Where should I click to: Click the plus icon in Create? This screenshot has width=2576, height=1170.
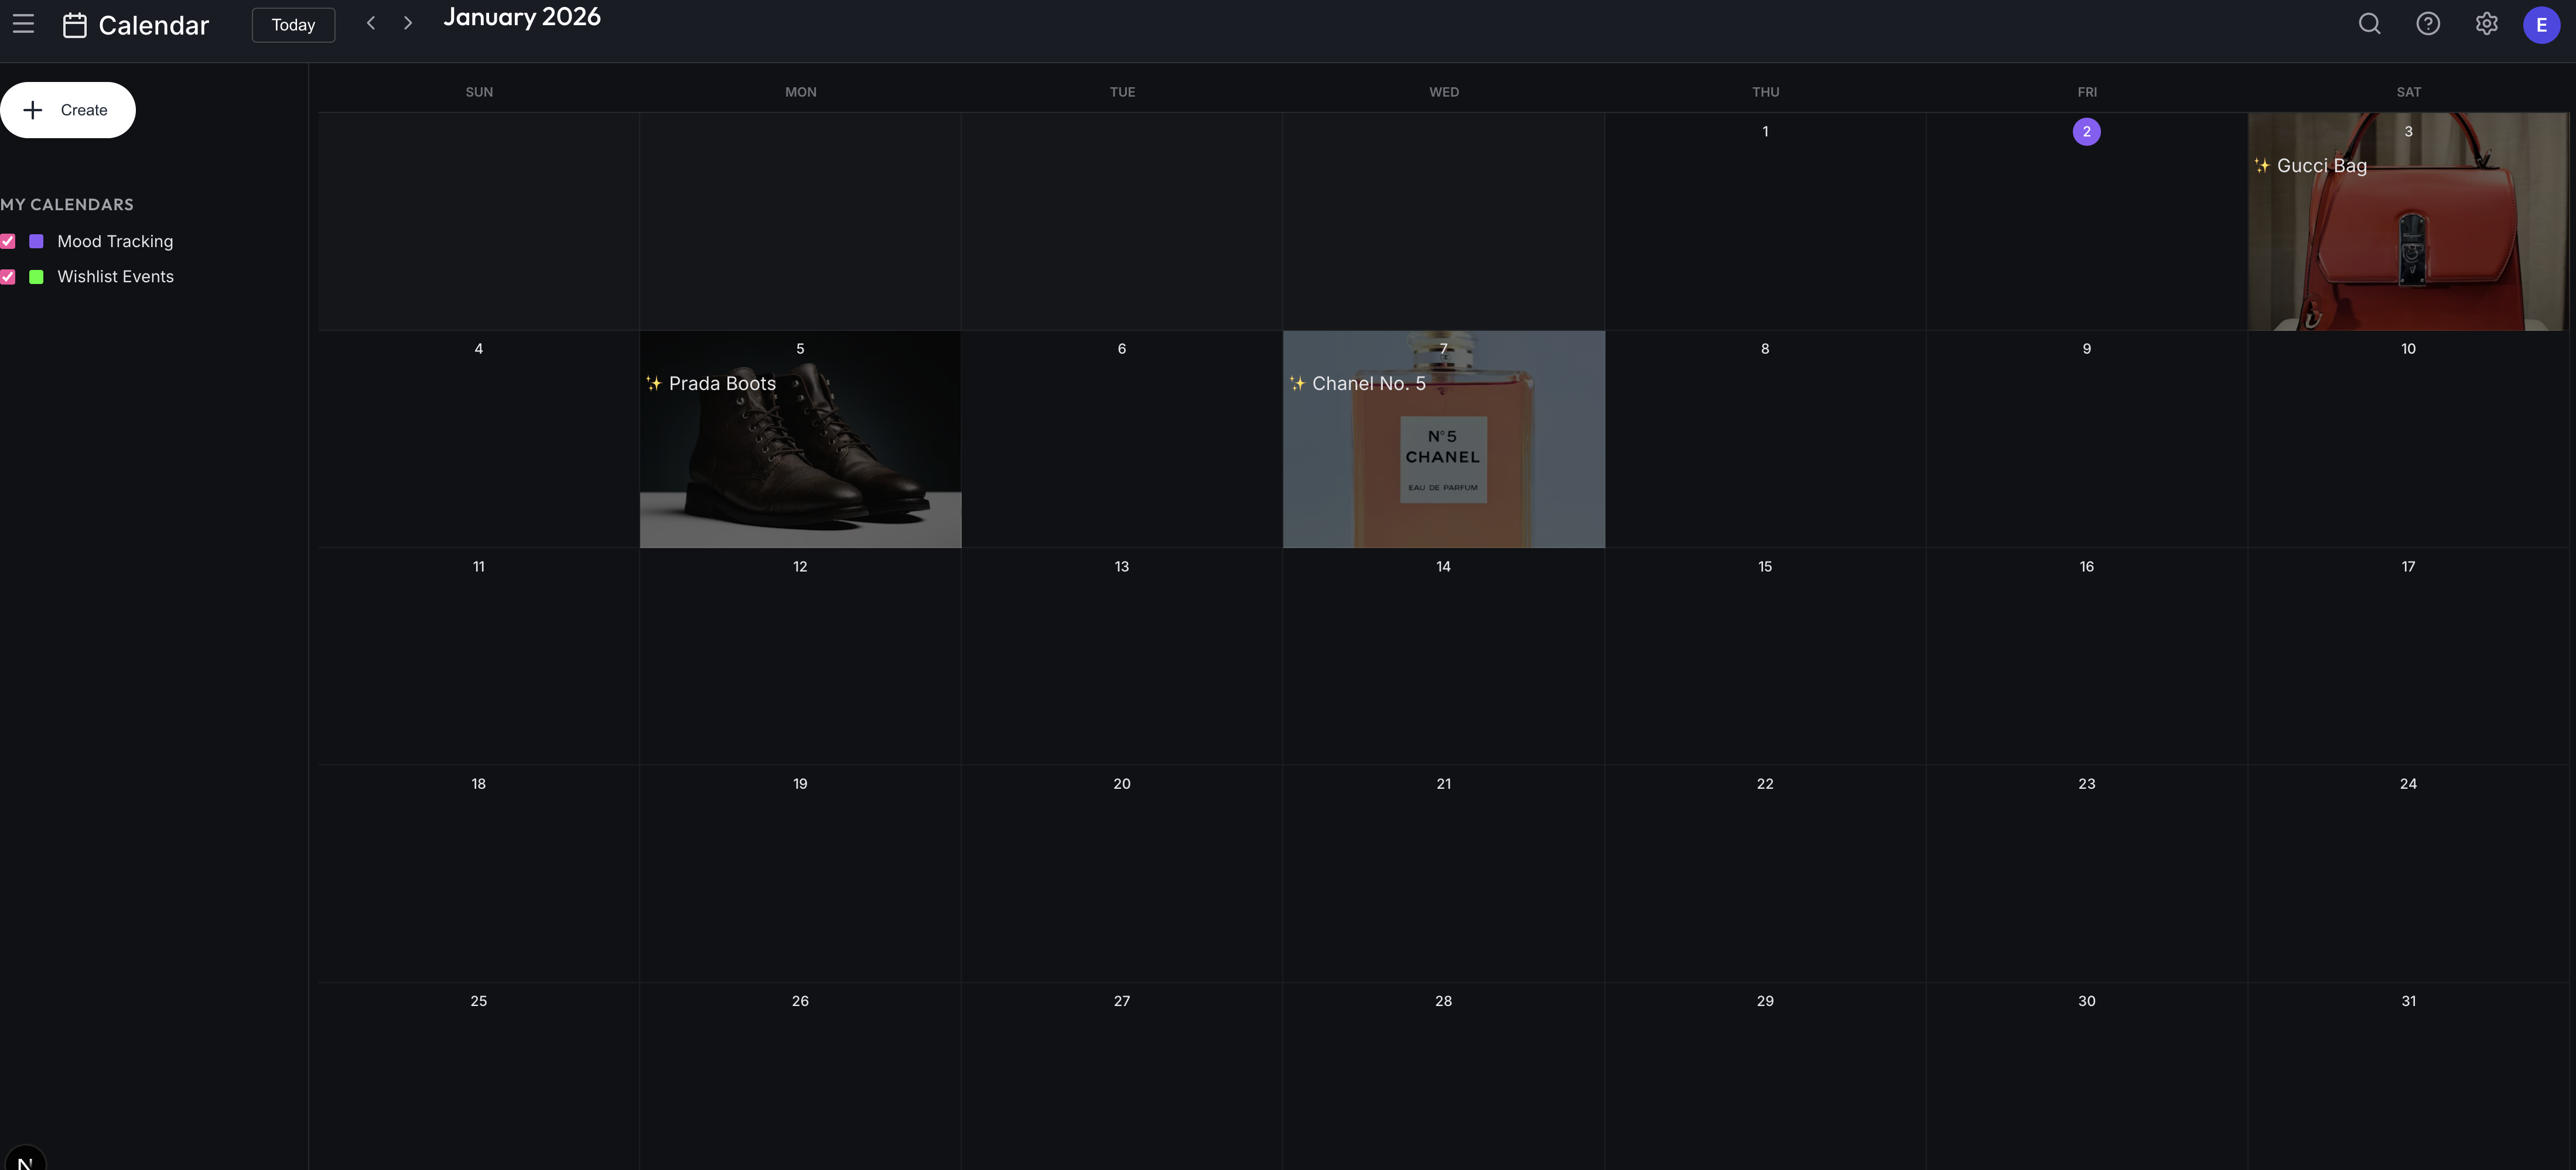tap(33, 110)
